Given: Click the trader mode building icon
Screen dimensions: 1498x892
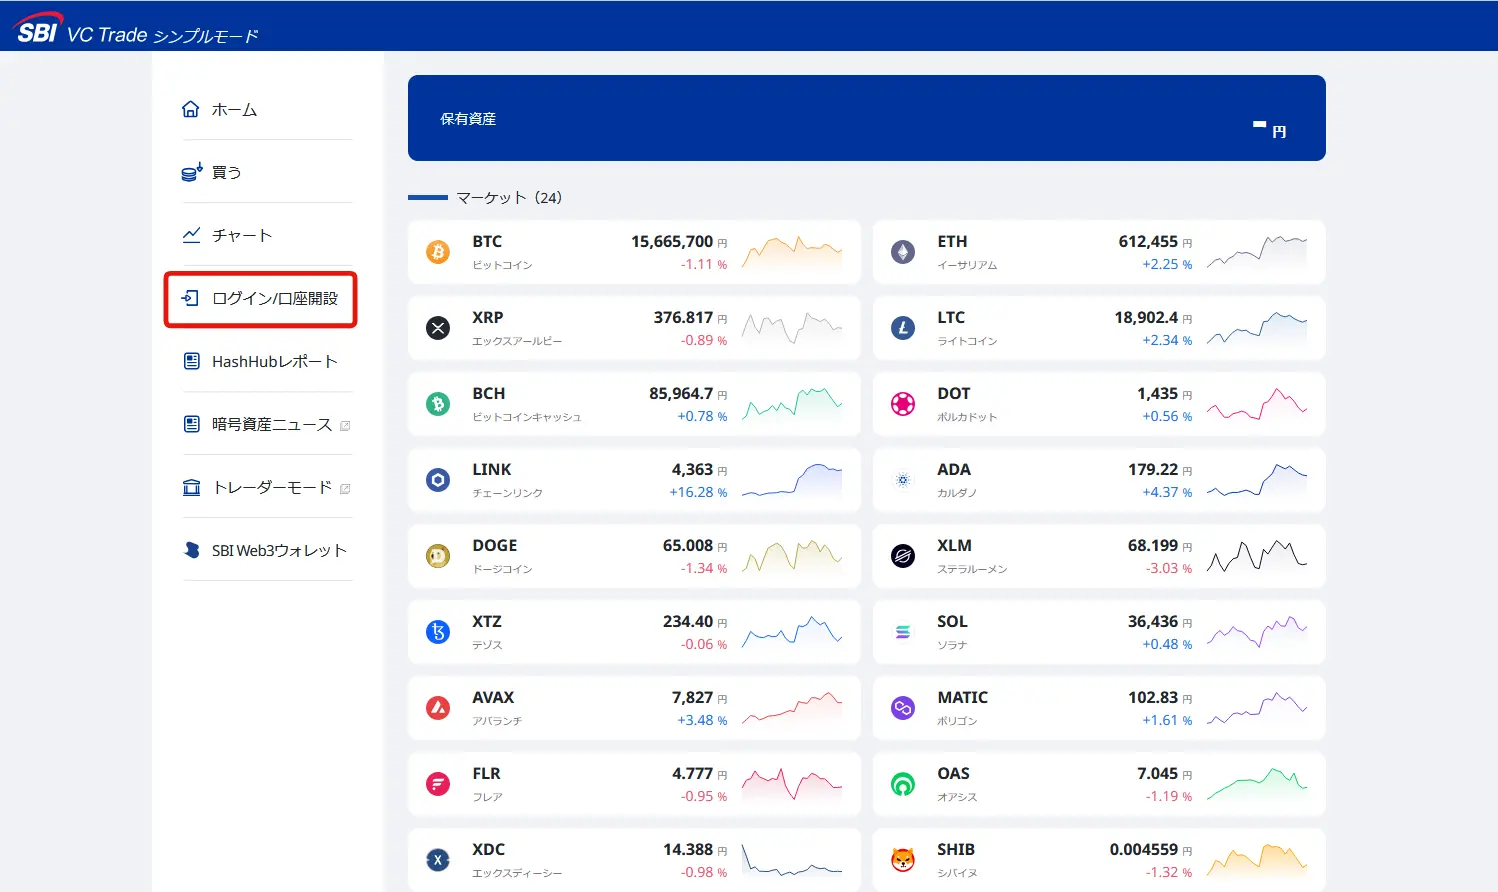Looking at the screenshot, I should pyautogui.click(x=191, y=487).
